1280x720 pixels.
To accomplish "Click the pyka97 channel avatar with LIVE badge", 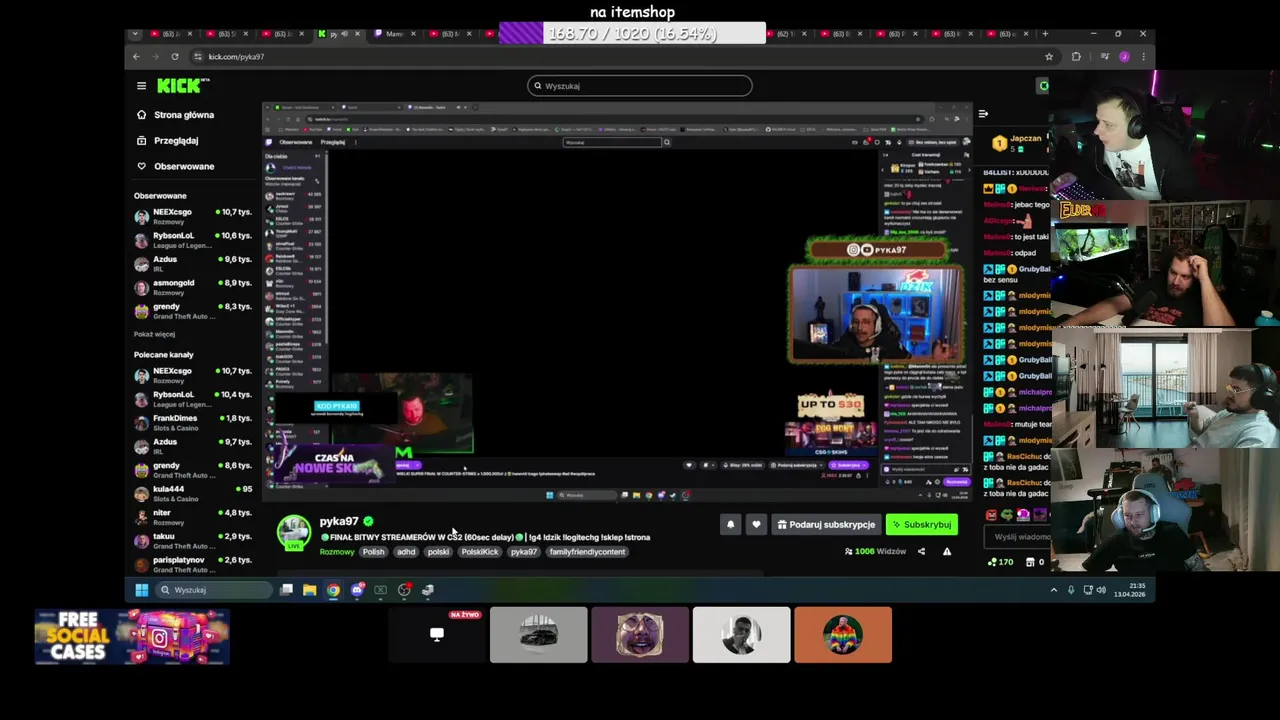I will (x=294, y=533).
